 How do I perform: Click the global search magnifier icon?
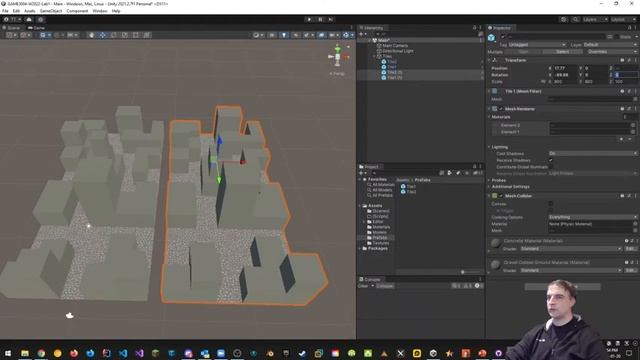pyautogui.click(x=575, y=20)
